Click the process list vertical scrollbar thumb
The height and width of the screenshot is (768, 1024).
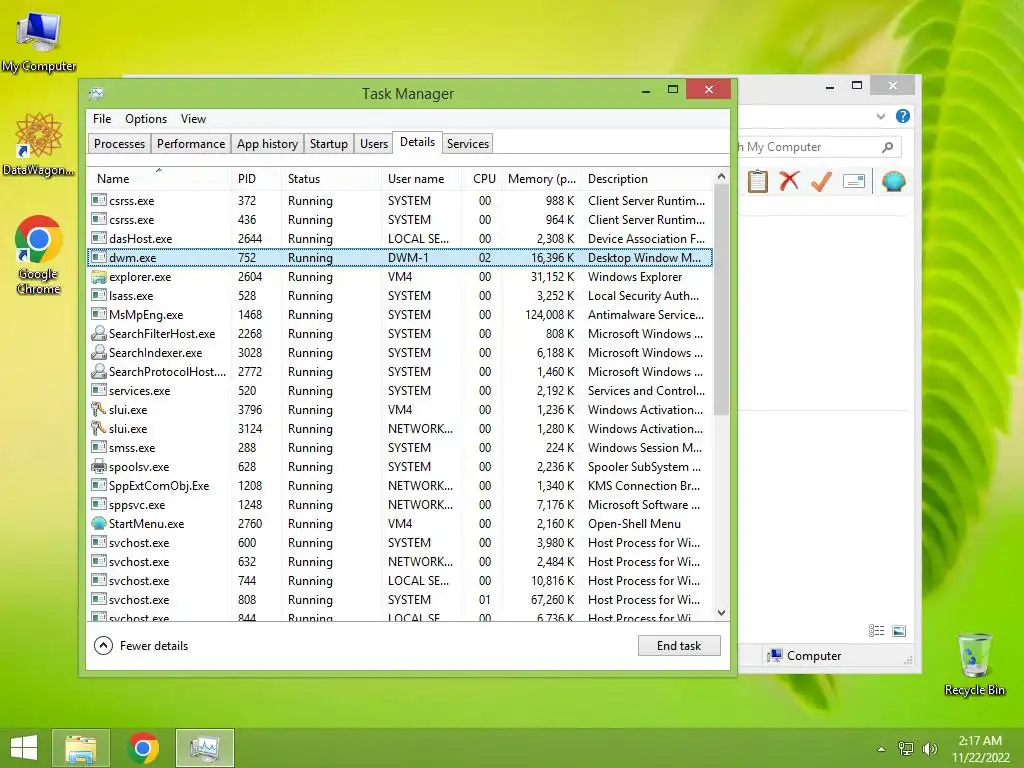[721, 300]
